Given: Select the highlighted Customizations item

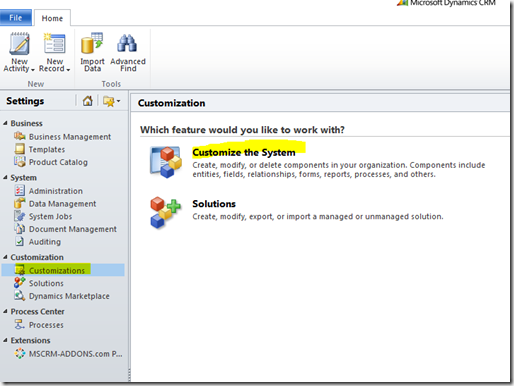Looking at the screenshot, I should [x=63, y=270].
